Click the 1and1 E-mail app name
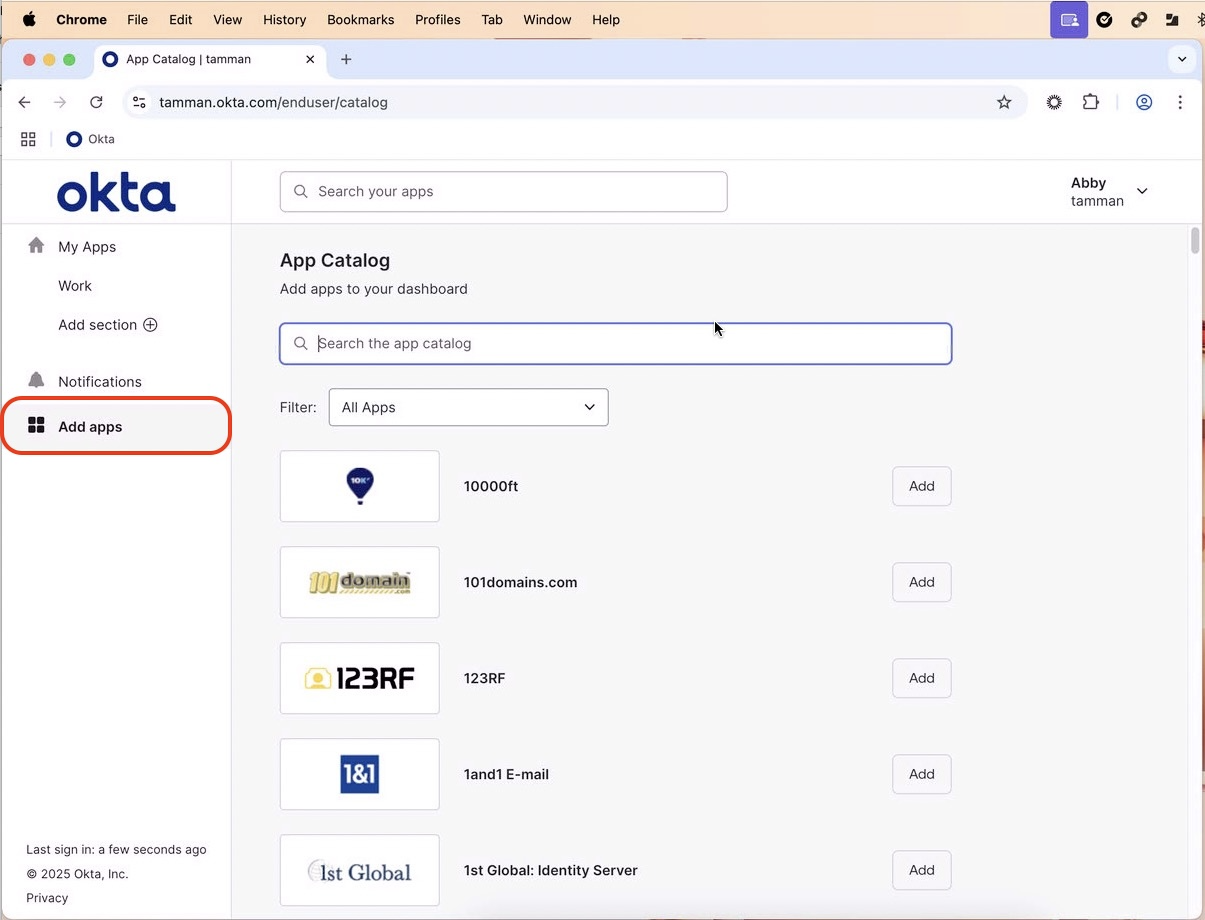Screen dimensions: 1205x920 click(x=506, y=775)
